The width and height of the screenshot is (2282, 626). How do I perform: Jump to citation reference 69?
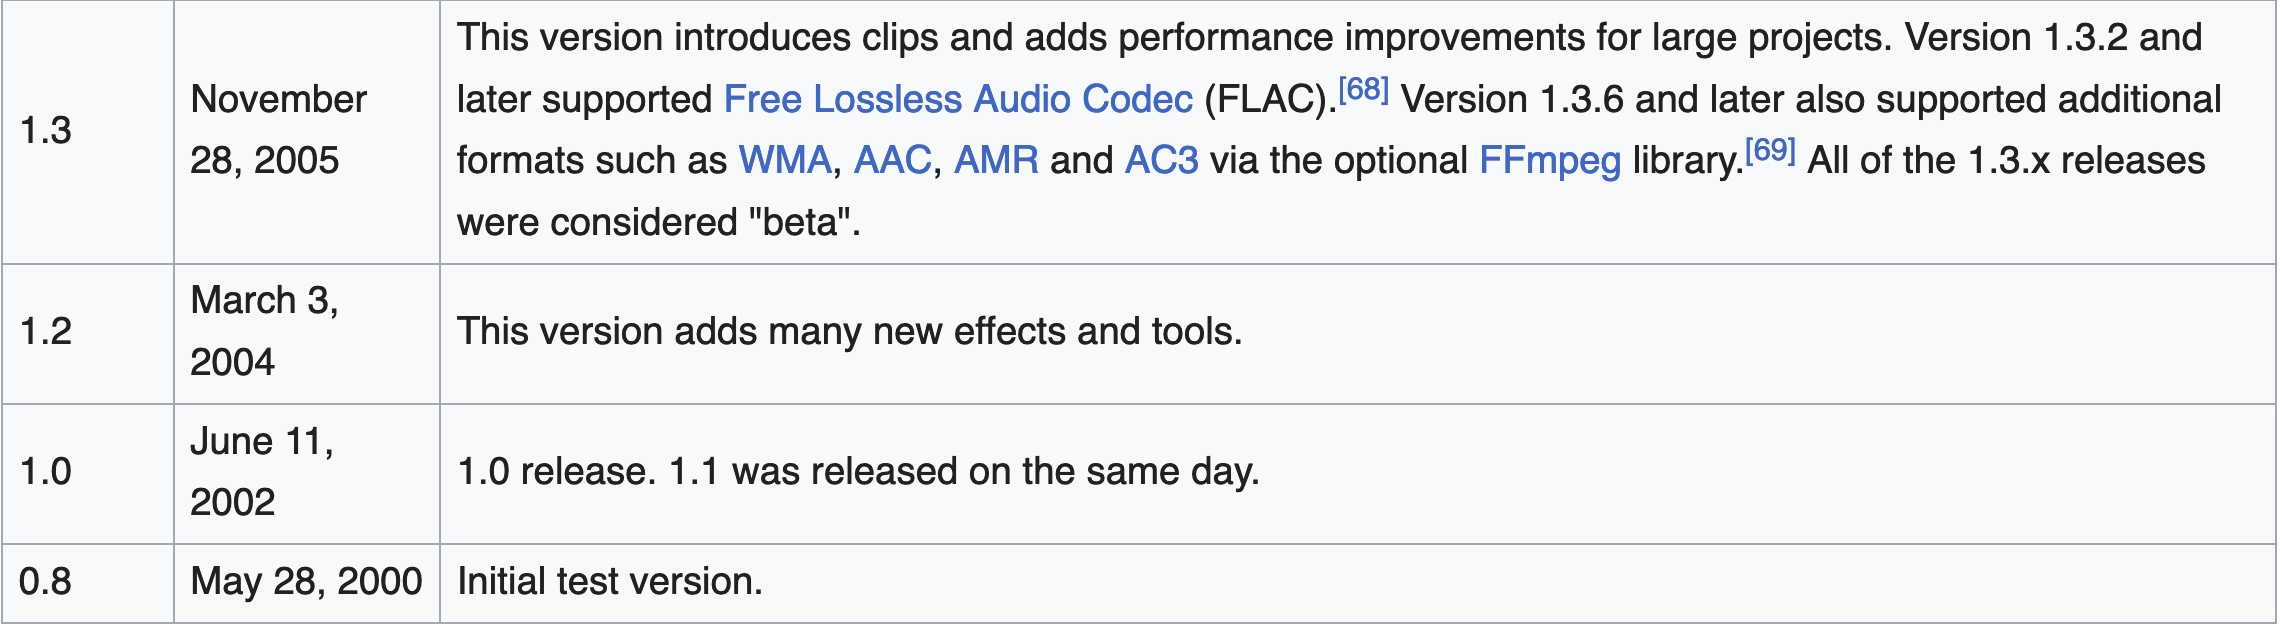[1770, 152]
